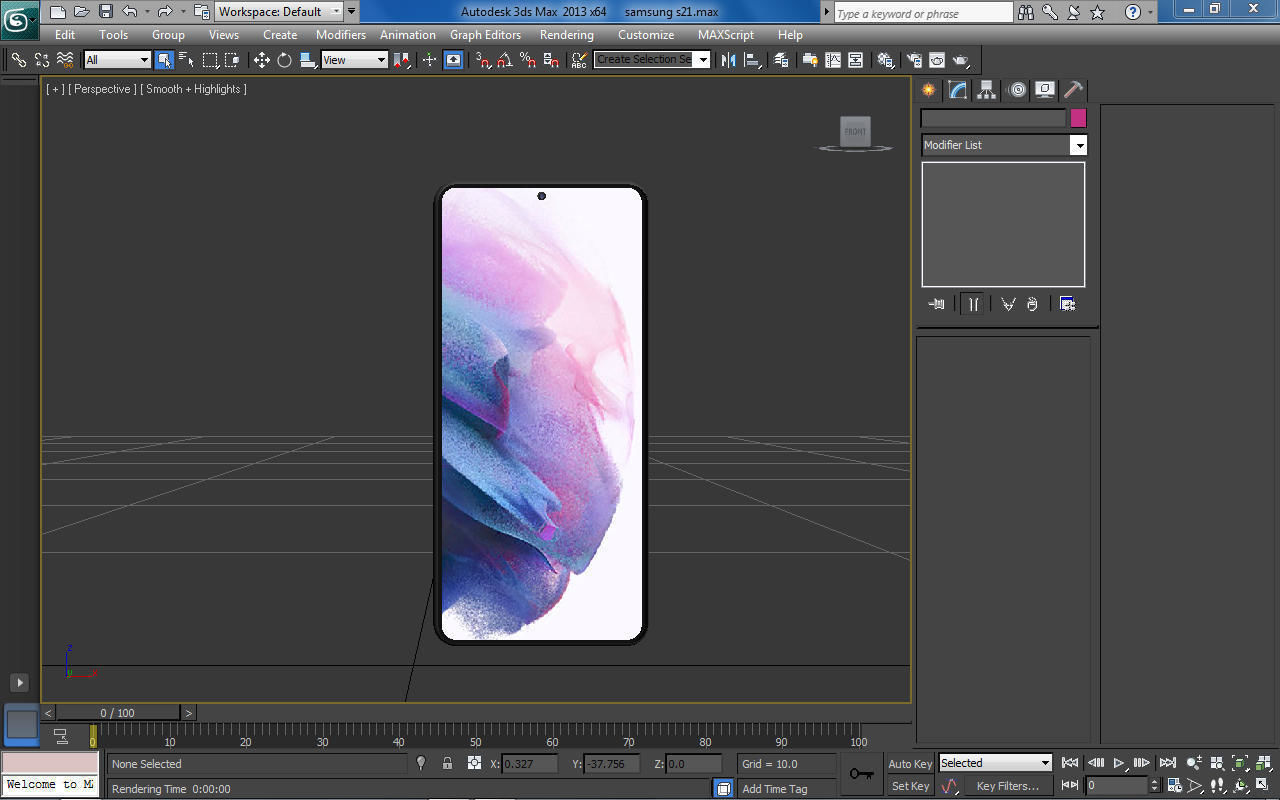Click the Perspective viewport label
This screenshot has height=800, width=1280.
coord(102,89)
